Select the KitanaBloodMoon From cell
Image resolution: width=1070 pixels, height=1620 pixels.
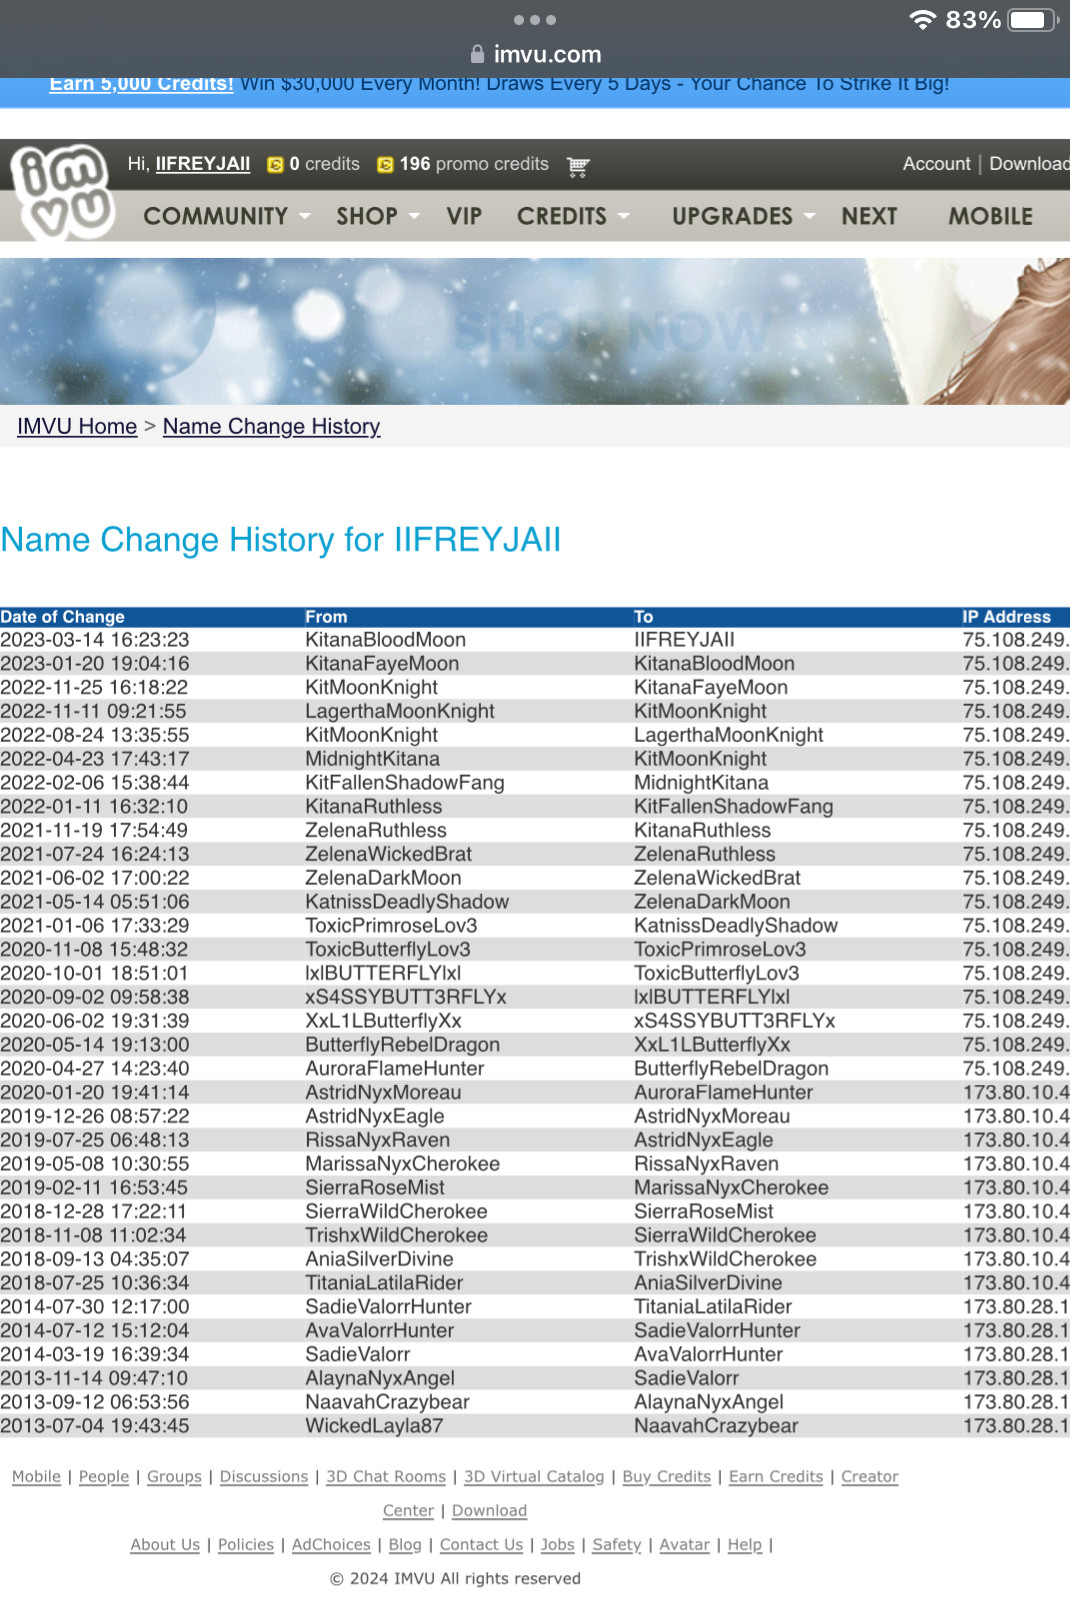tap(385, 640)
